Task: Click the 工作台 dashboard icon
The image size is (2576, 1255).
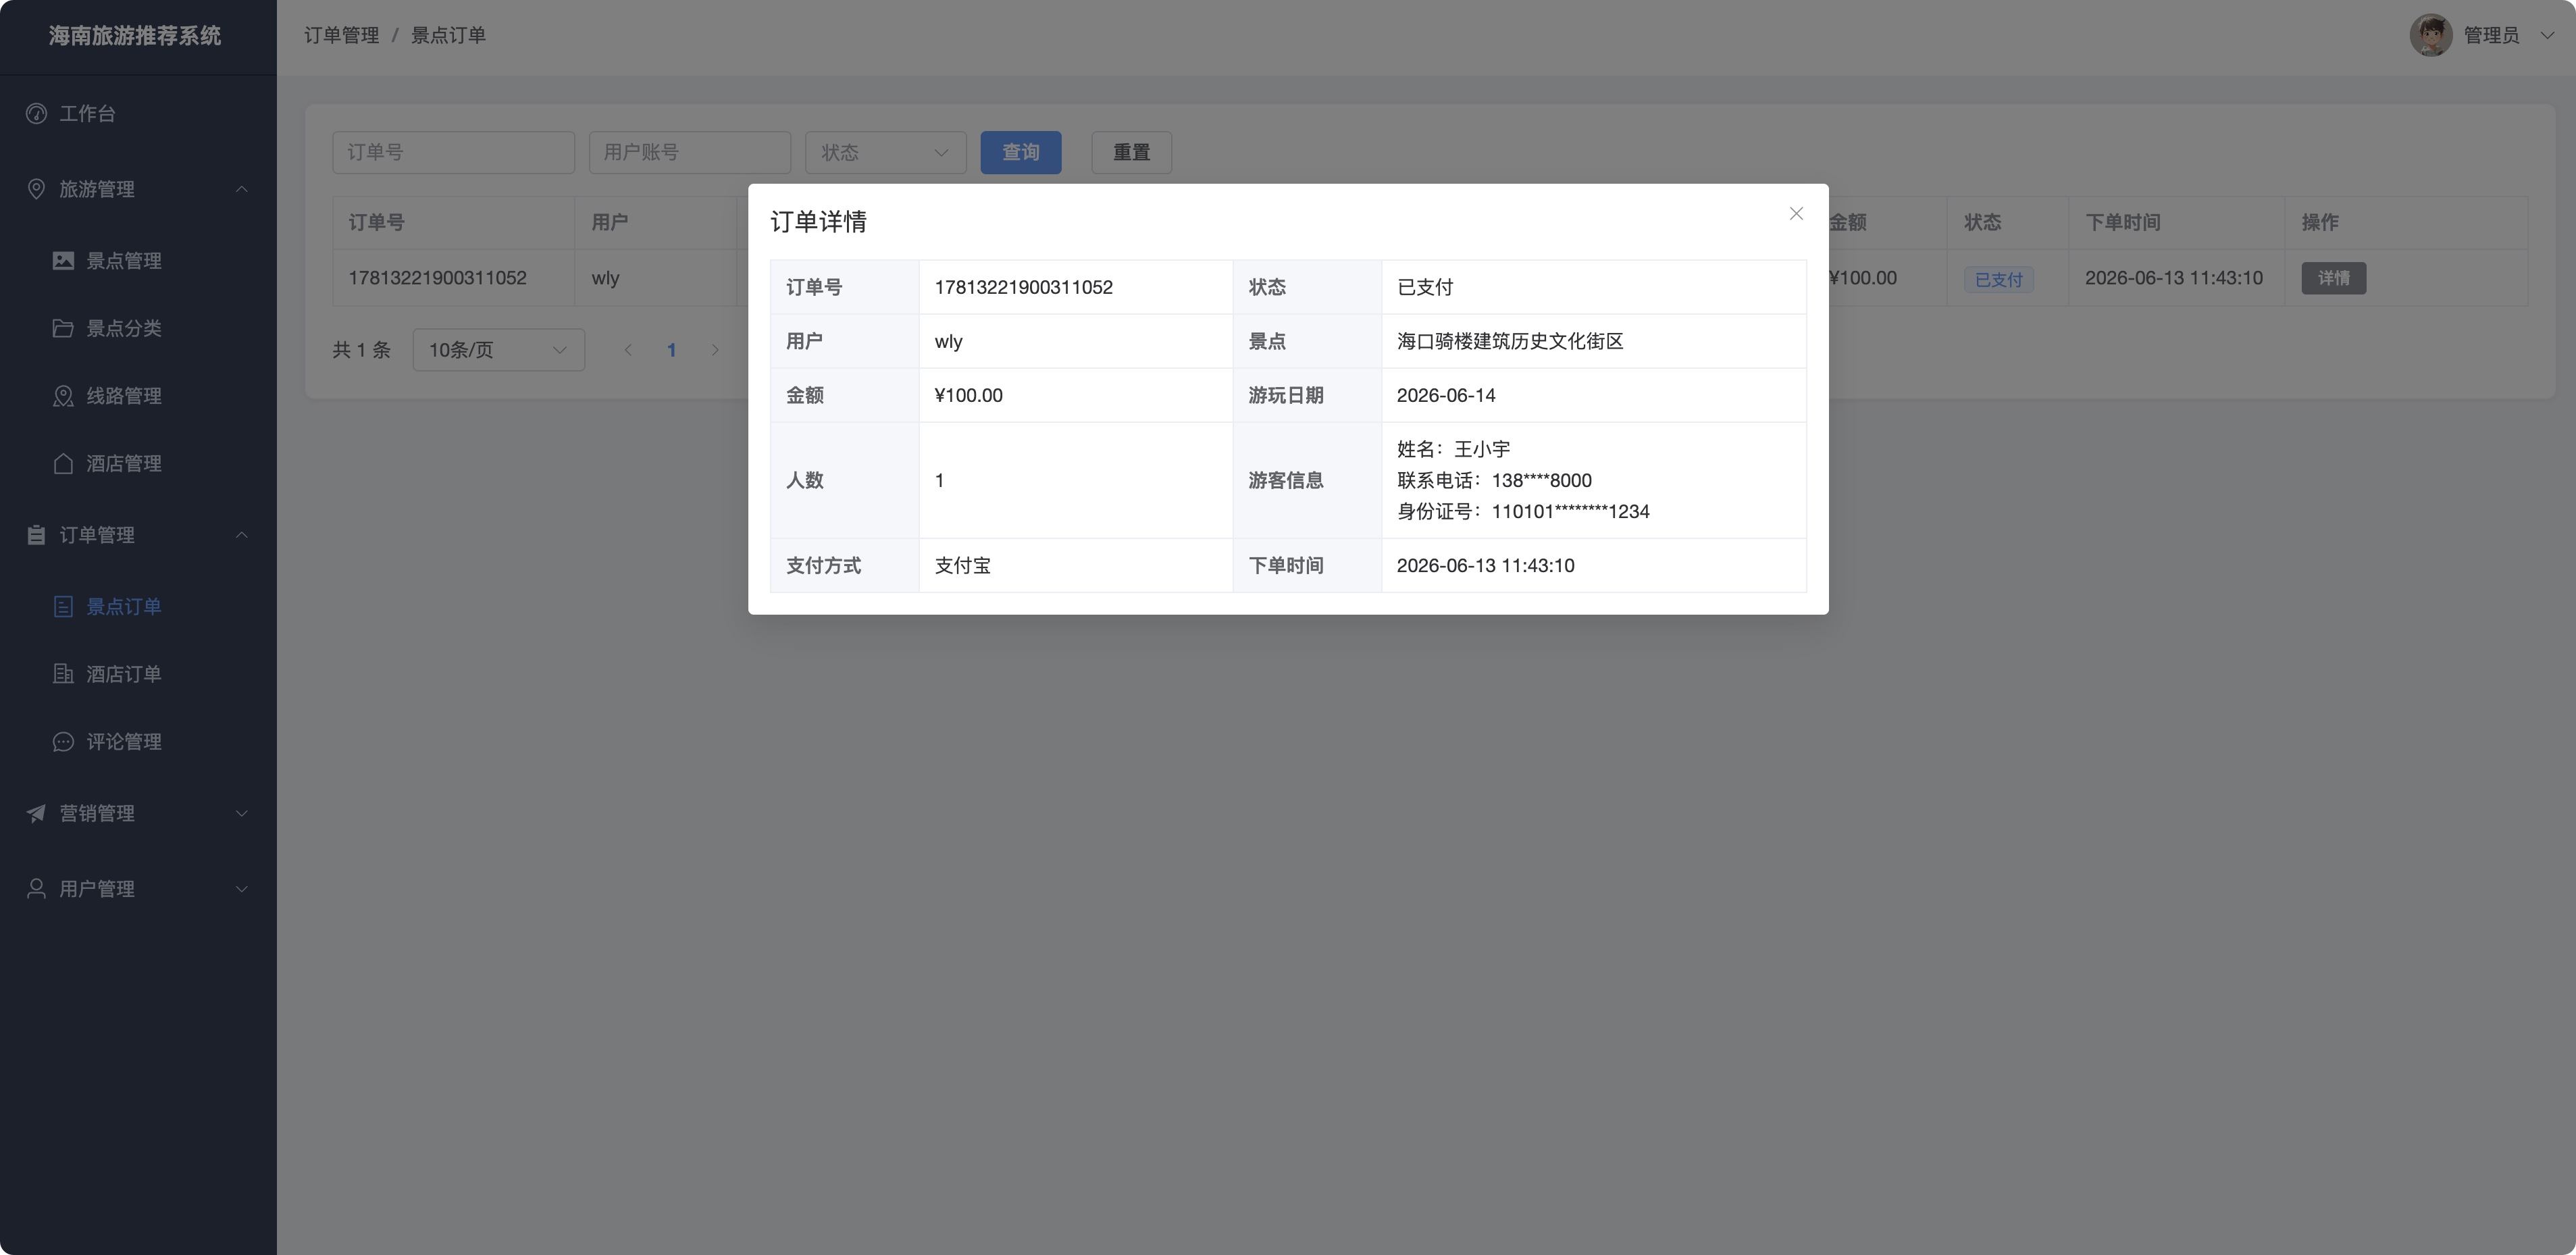Action: 37,114
